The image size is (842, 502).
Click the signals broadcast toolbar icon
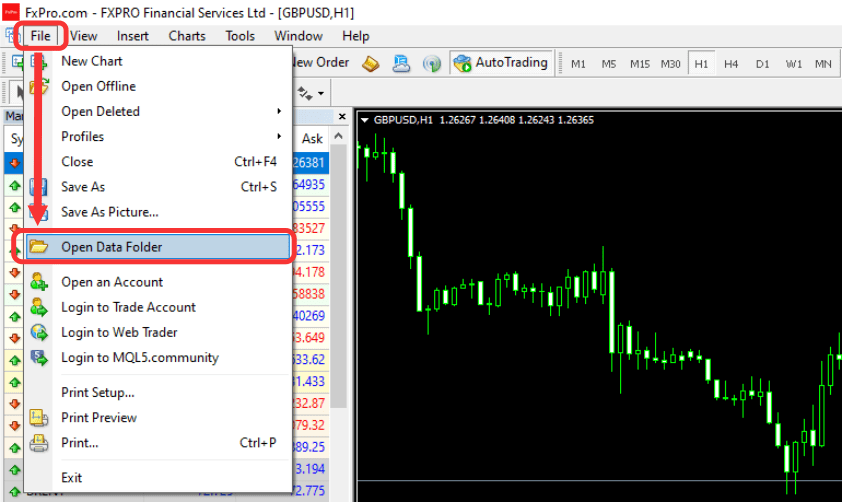point(432,64)
